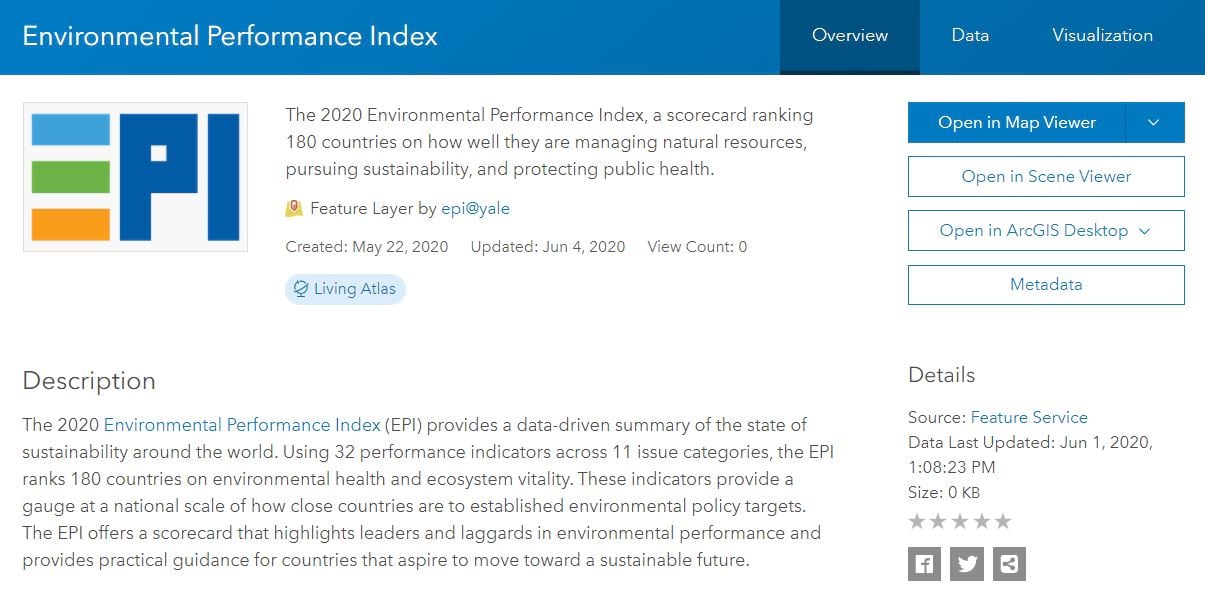This screenshot has width=1205, height=593.
Task: Toggle the Living Atlas tag
Action: (345, 289)
